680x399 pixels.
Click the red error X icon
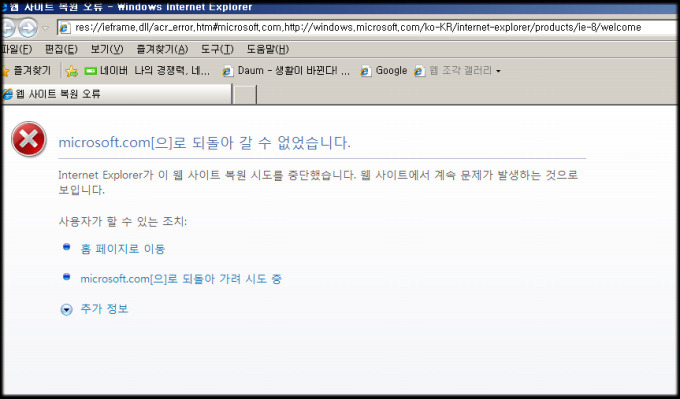[29, 139]
